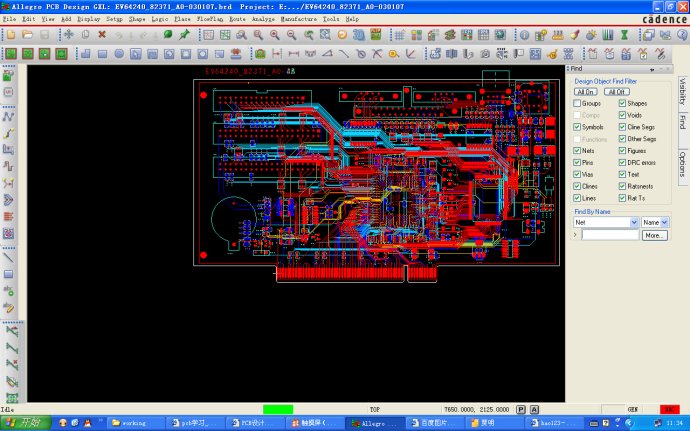This screenshot has height=431, width=690.
Task: Click the red X delete icon
Action: 101,35
